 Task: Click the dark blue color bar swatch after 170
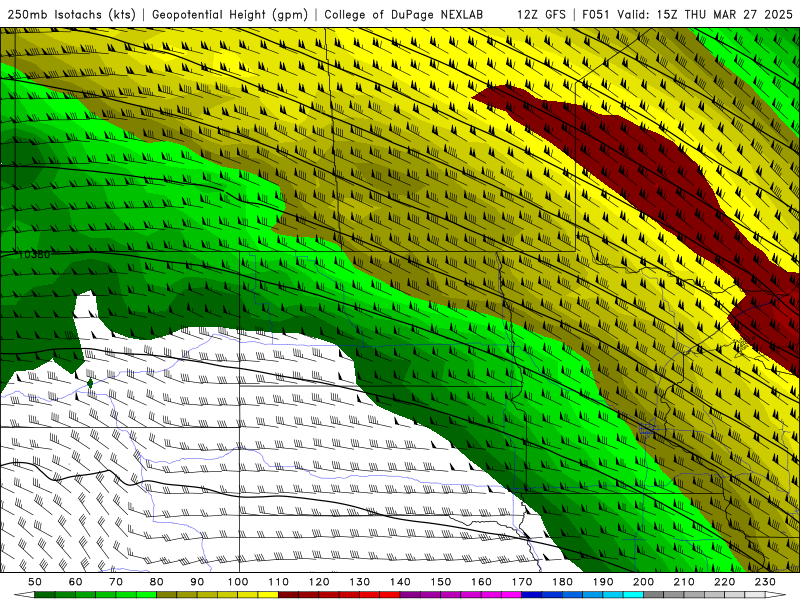tap(532, 595)
